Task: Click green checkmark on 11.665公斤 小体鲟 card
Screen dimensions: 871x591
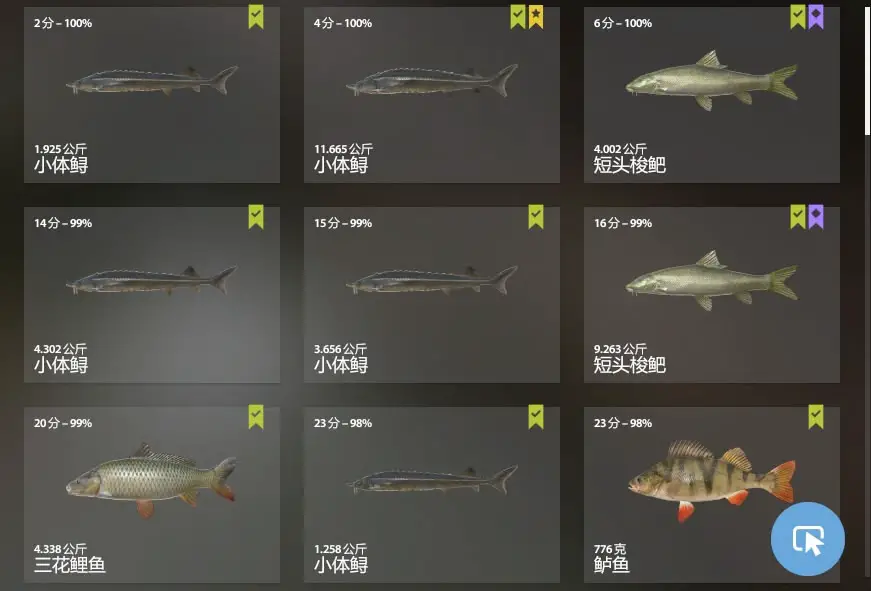Action: (x=518, y=17)
